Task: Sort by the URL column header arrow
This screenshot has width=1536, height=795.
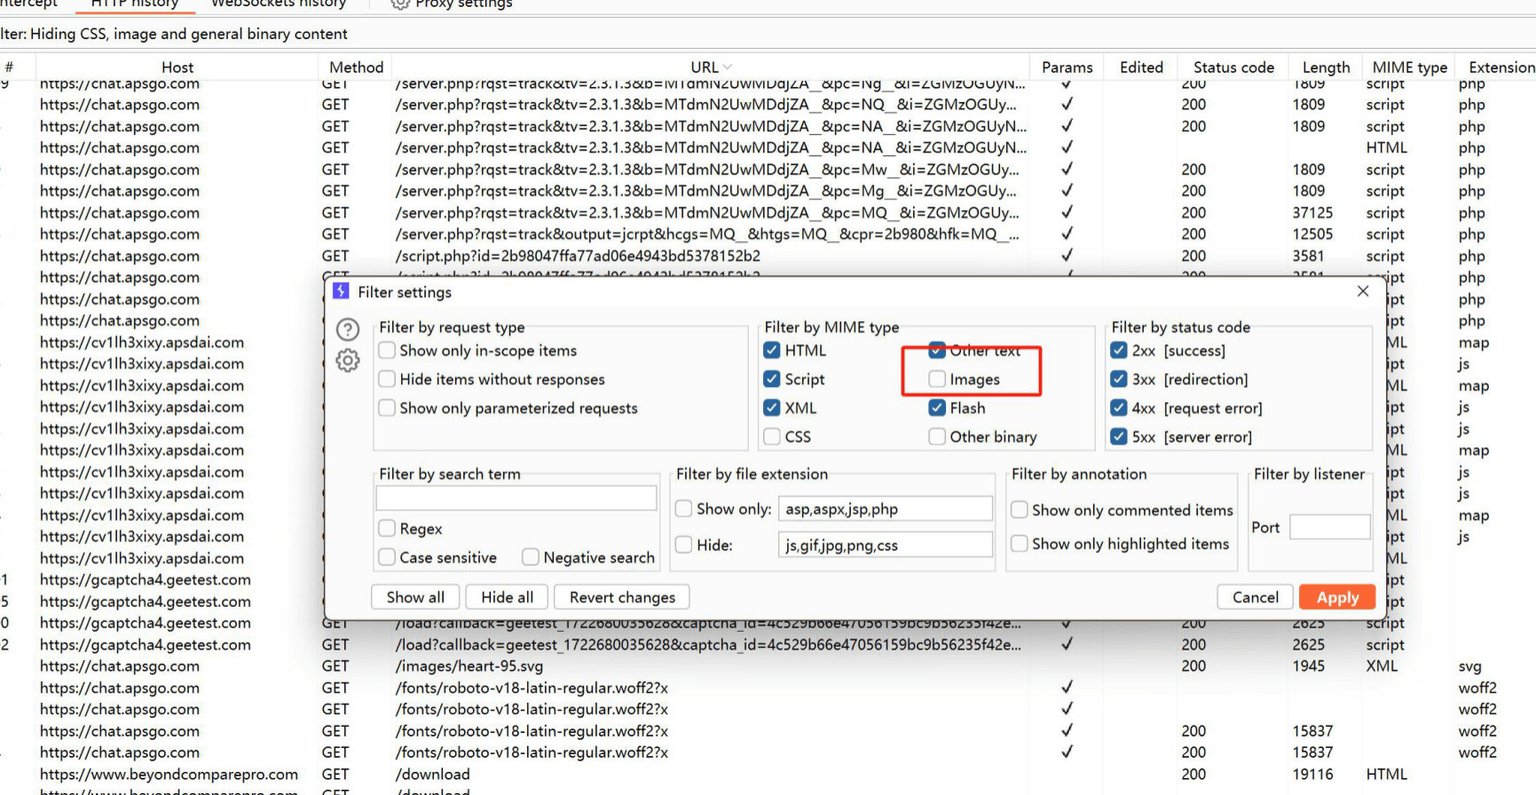Action: 728,67
